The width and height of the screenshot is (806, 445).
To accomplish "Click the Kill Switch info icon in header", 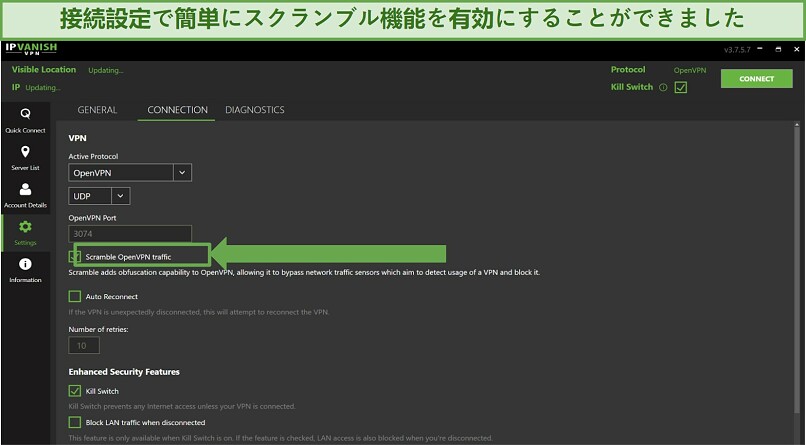I will coord(663,87).
